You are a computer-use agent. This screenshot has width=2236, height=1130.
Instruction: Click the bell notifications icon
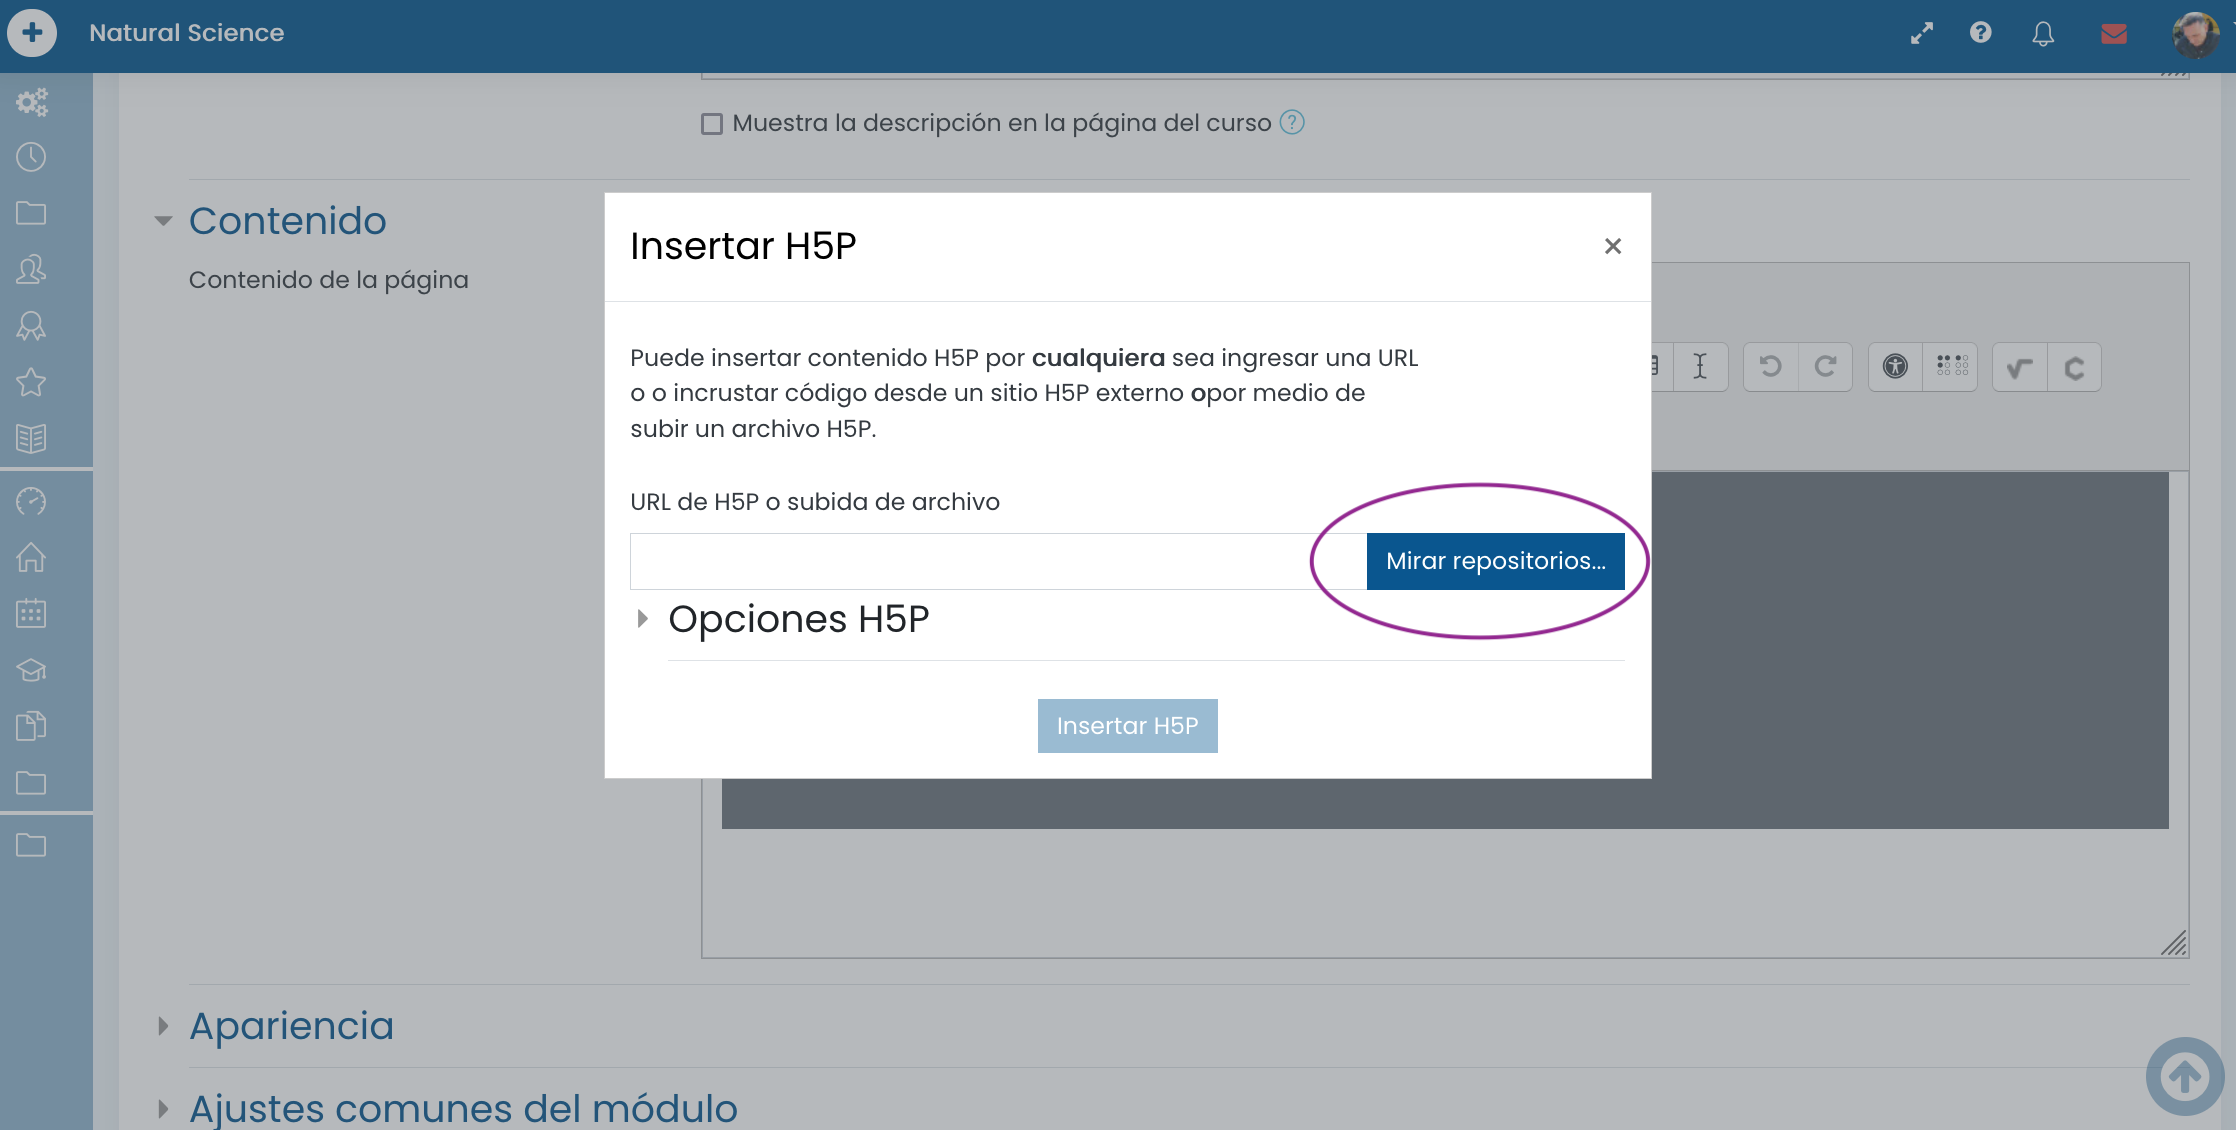point(2043,34)
